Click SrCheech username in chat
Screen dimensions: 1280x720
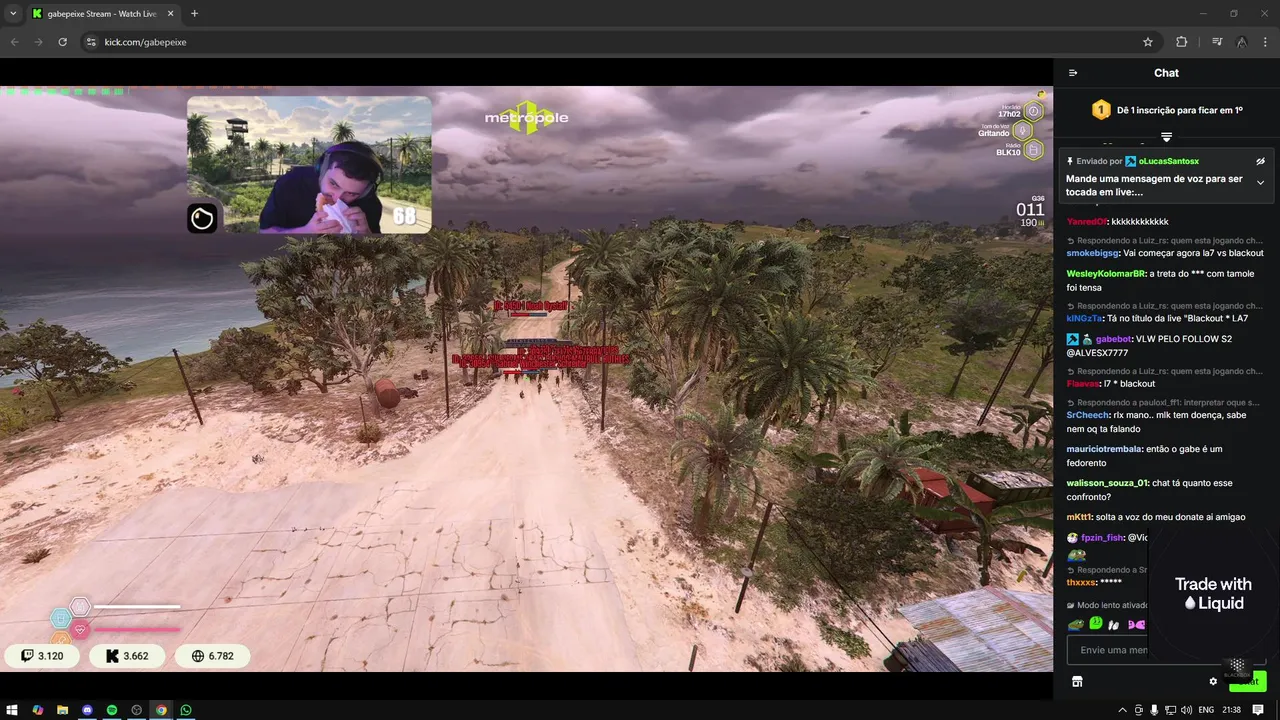[x=1088, y=416]
